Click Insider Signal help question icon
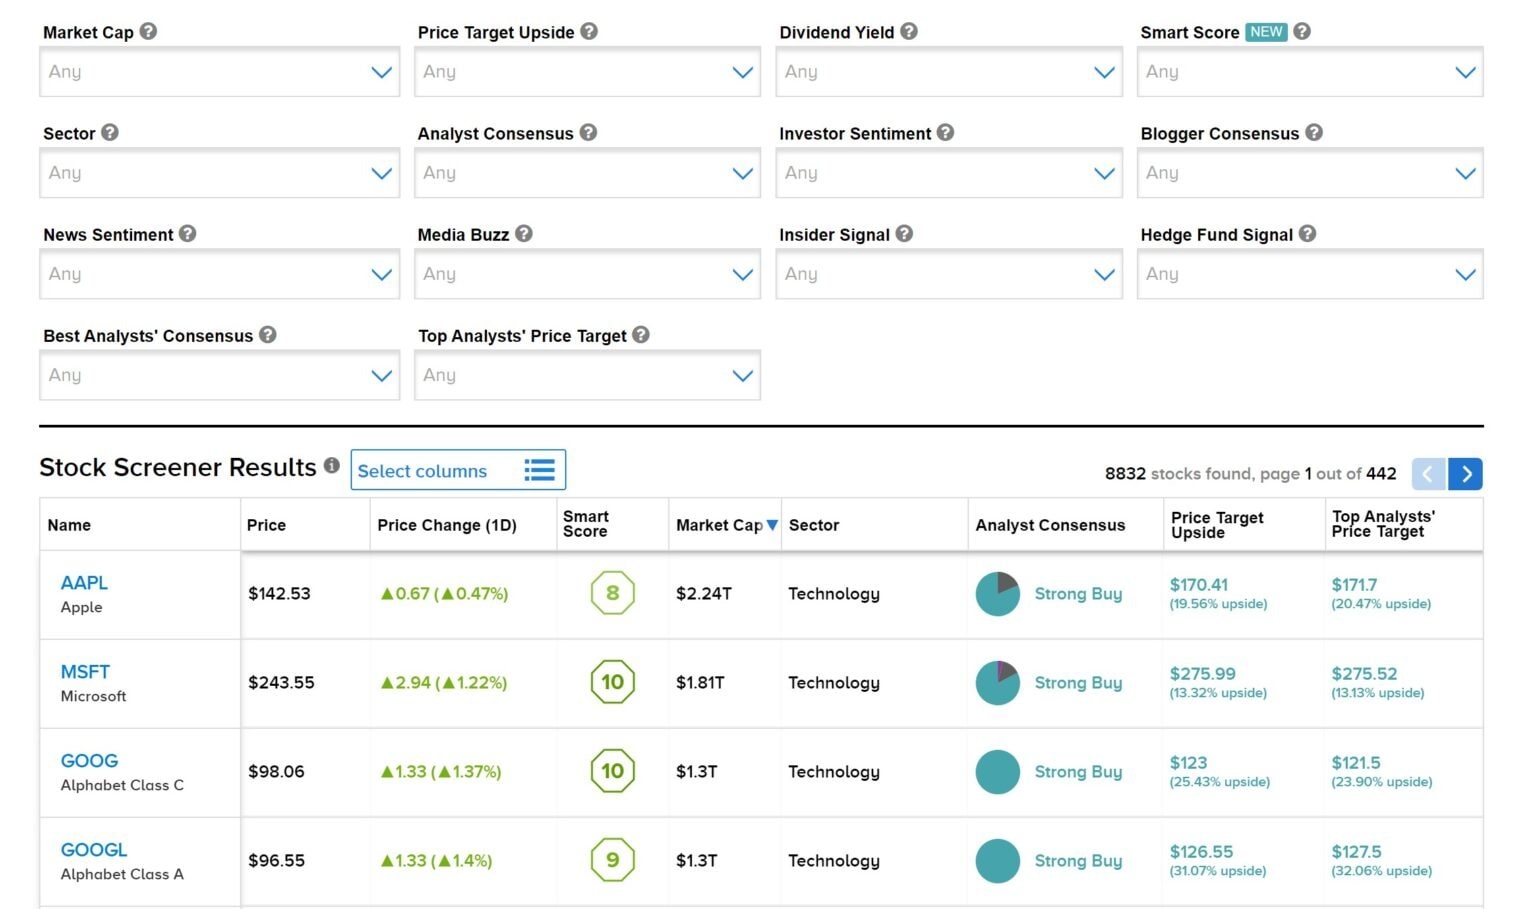 [x=904, y=233]
